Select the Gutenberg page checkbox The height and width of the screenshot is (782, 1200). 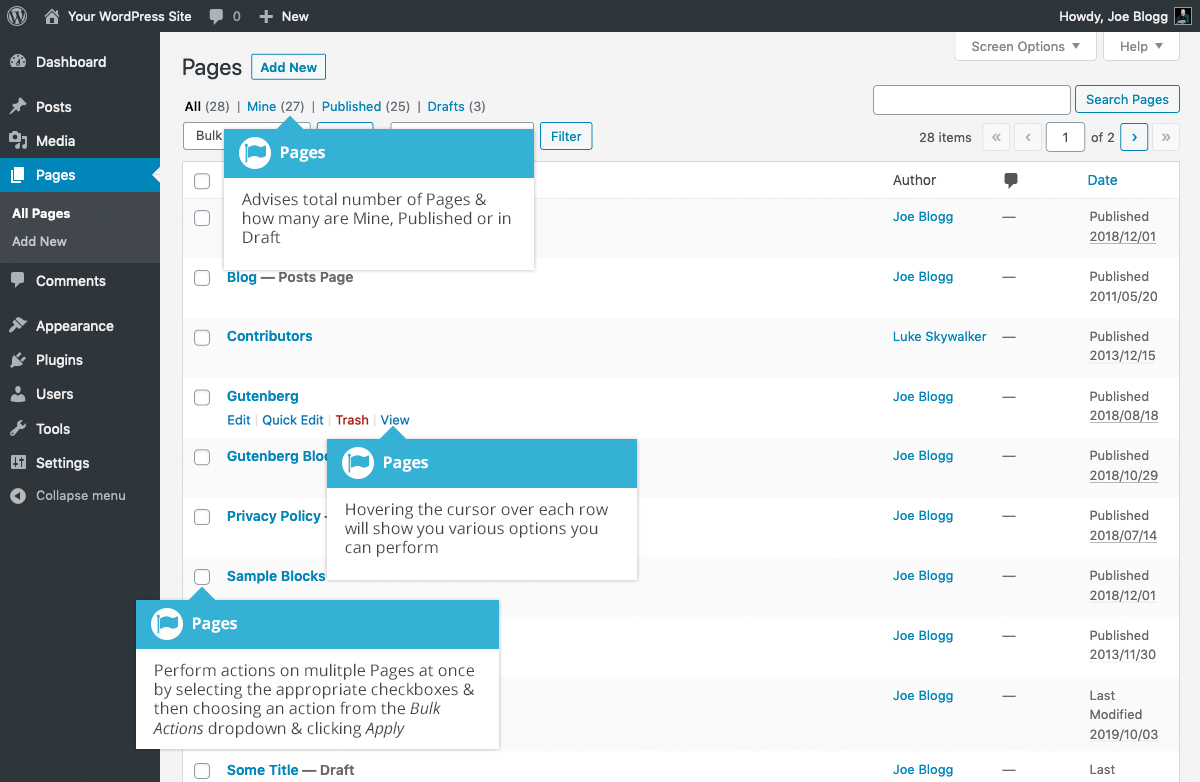click(202, 398)
